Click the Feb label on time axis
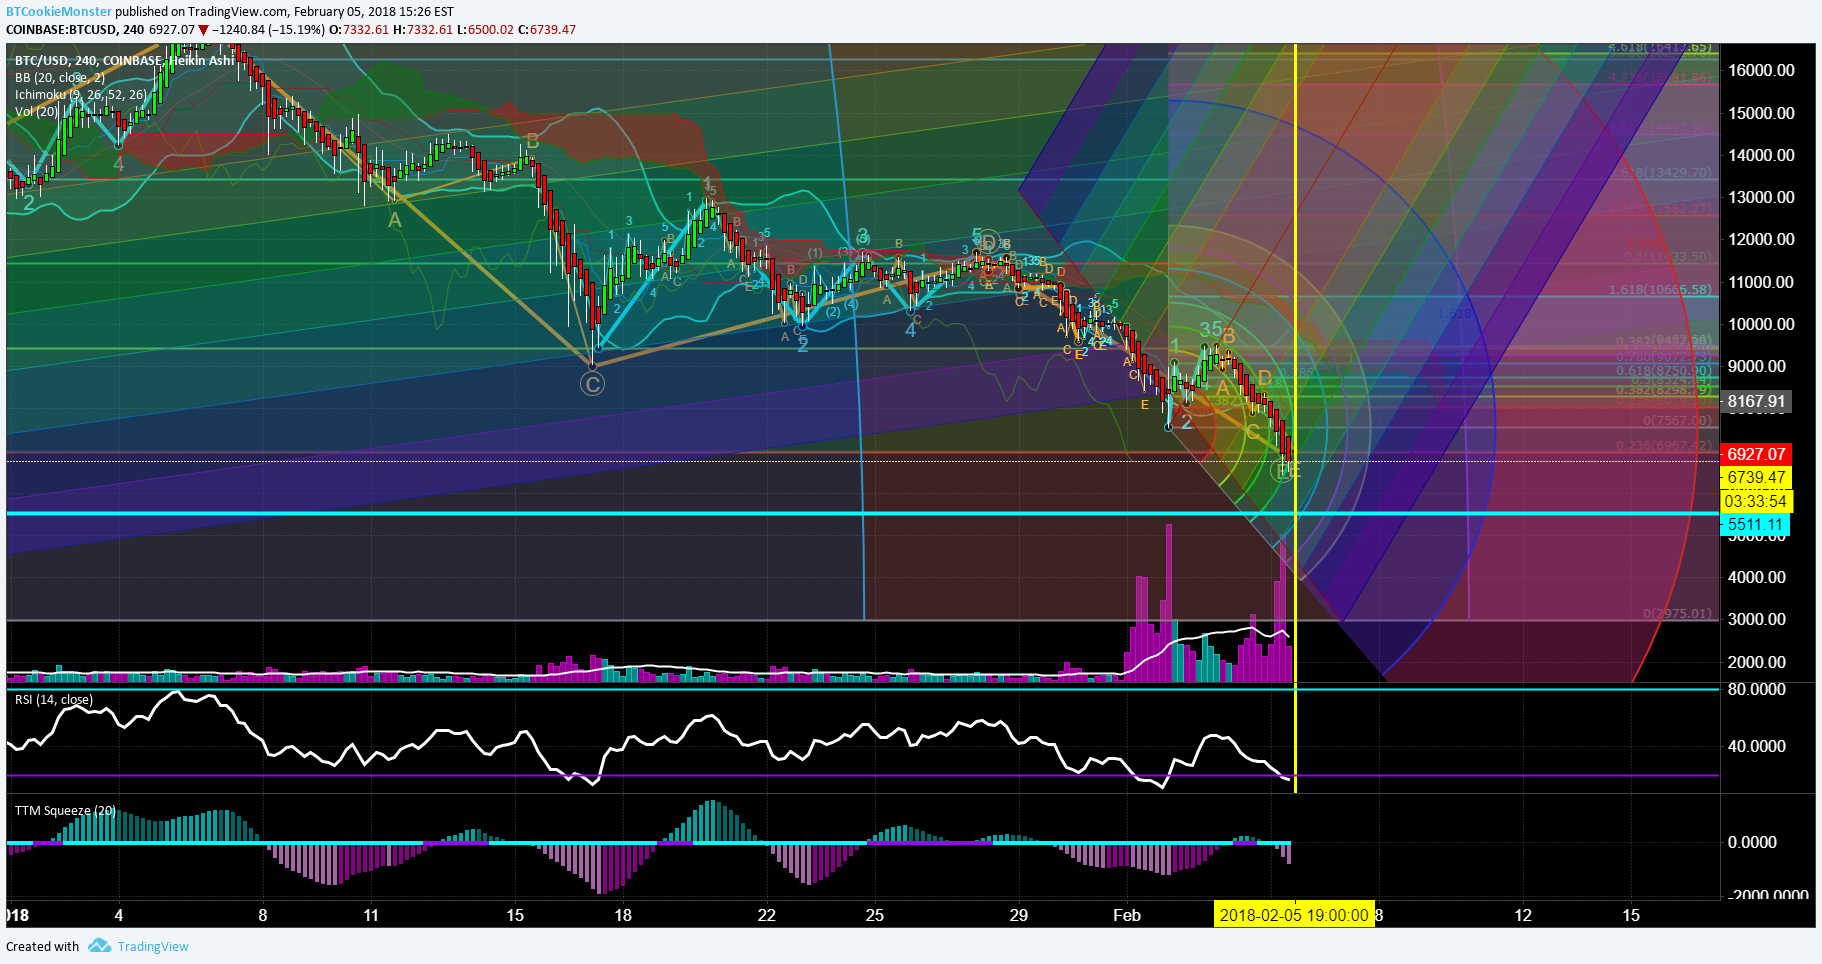The width and height of the screenshot is (1822, 964). pos(1127,915)
